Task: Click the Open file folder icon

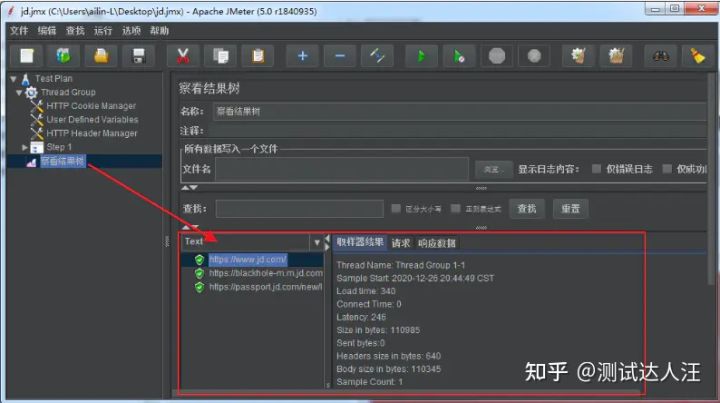Action: pos(101,56)
